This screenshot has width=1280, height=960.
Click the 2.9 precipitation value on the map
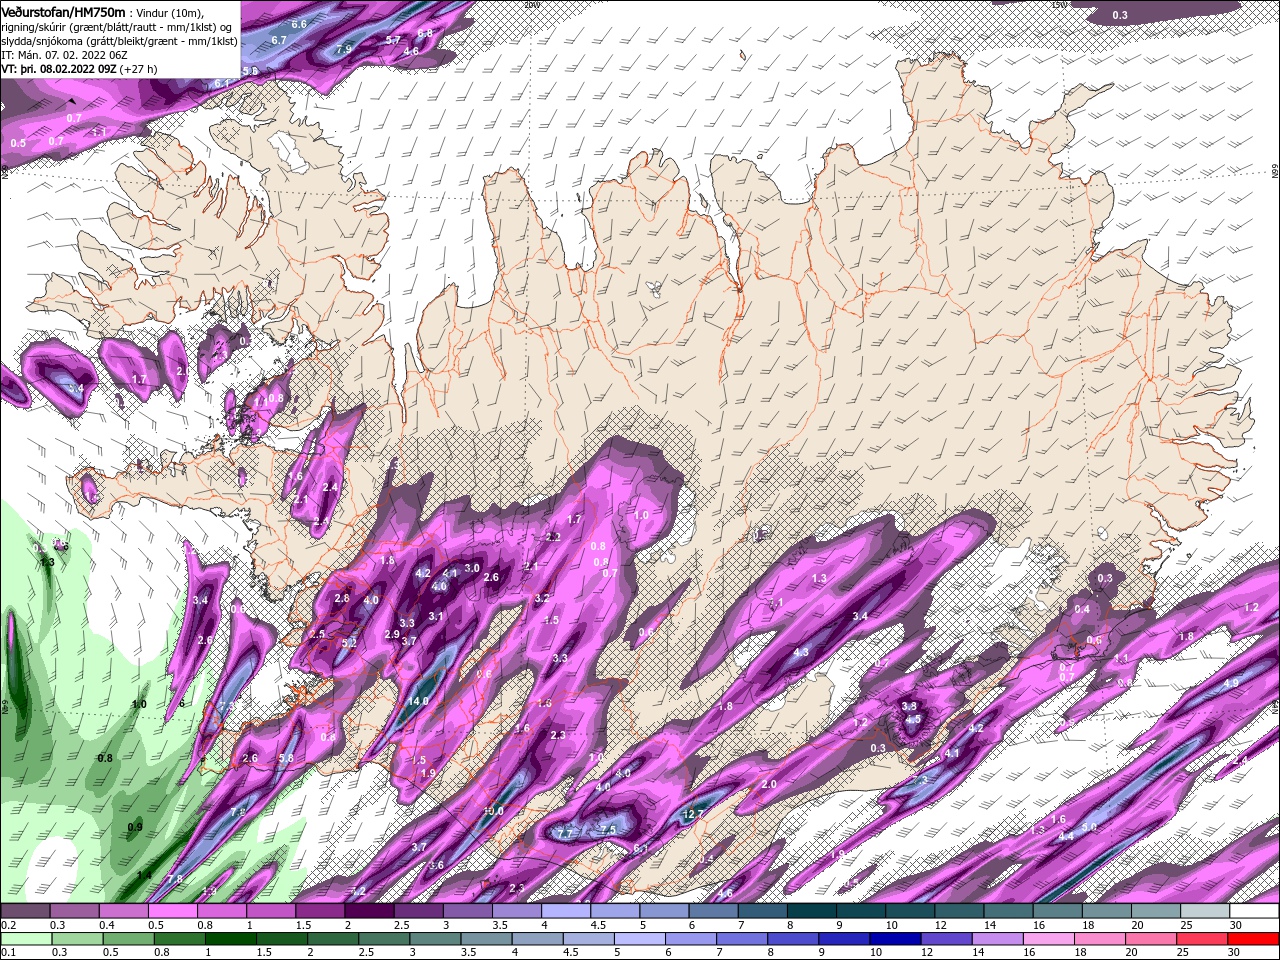click(392, 634)
